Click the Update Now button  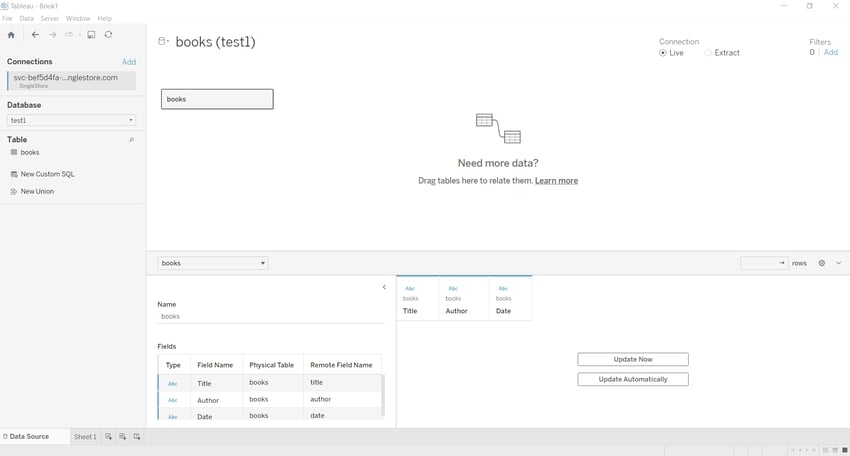coord(633,359)
